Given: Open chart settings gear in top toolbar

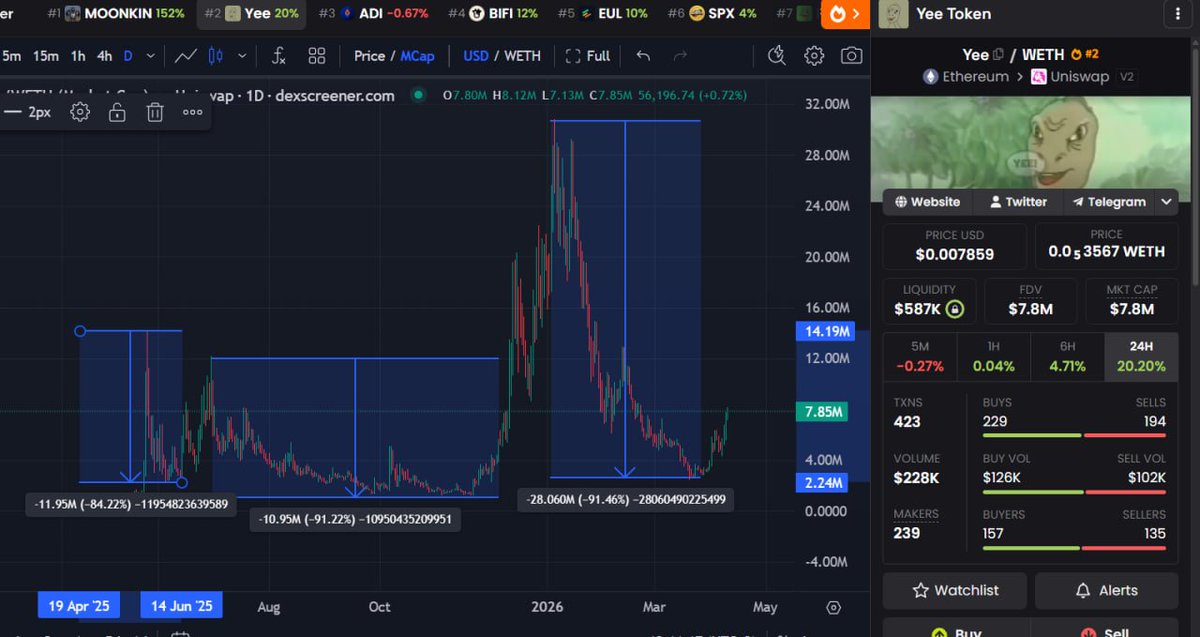Looking at the screenshot, I should [x=814, y=56].
